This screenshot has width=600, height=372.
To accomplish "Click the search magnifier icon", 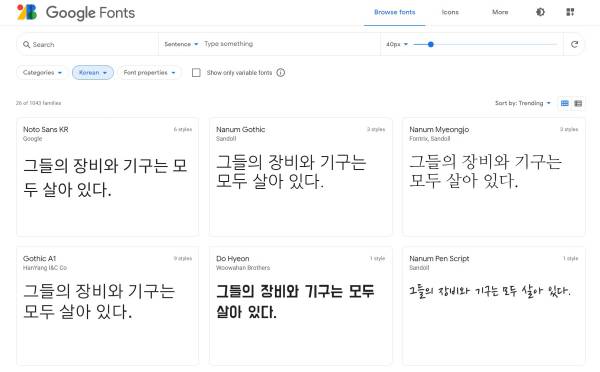I will pos(26,44).
